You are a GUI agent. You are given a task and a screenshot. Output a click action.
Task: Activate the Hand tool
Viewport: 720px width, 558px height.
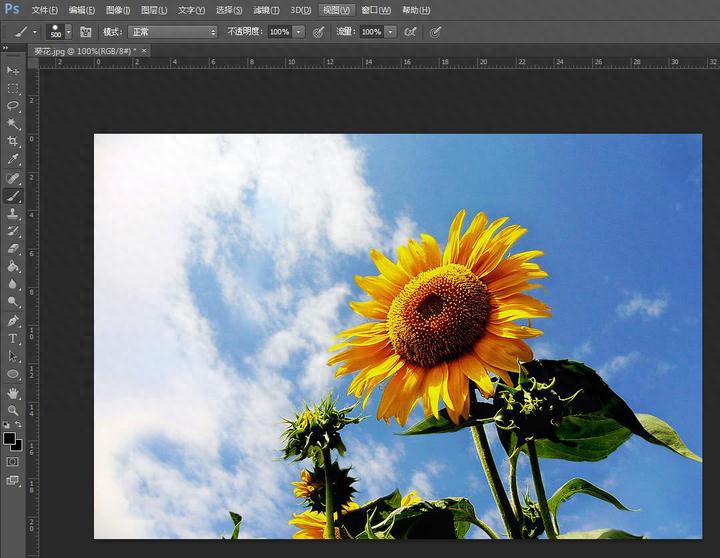[x=13, y=392]
